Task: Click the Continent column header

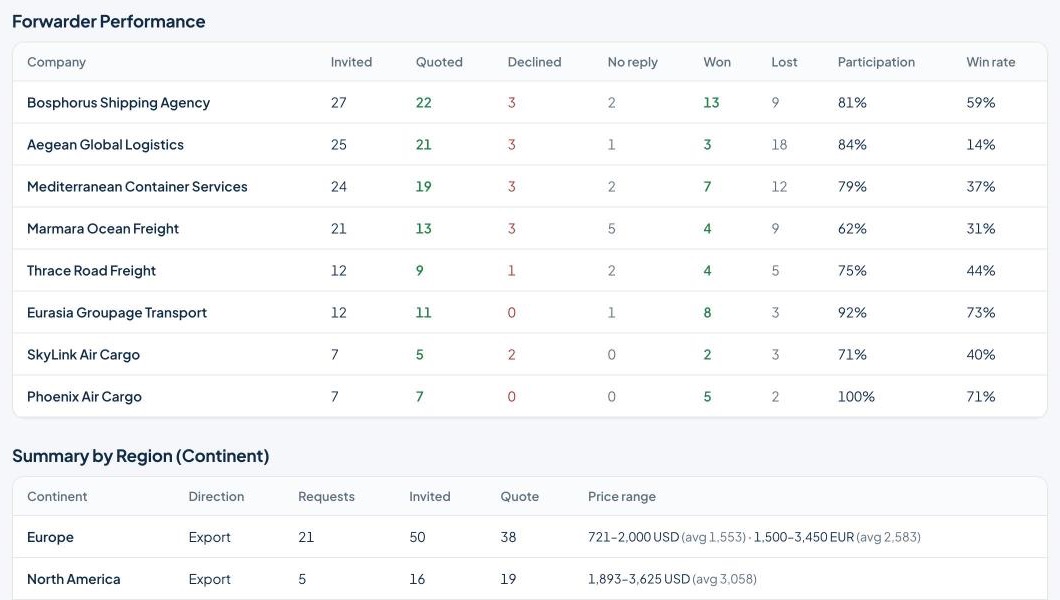Action: point(57,497)
